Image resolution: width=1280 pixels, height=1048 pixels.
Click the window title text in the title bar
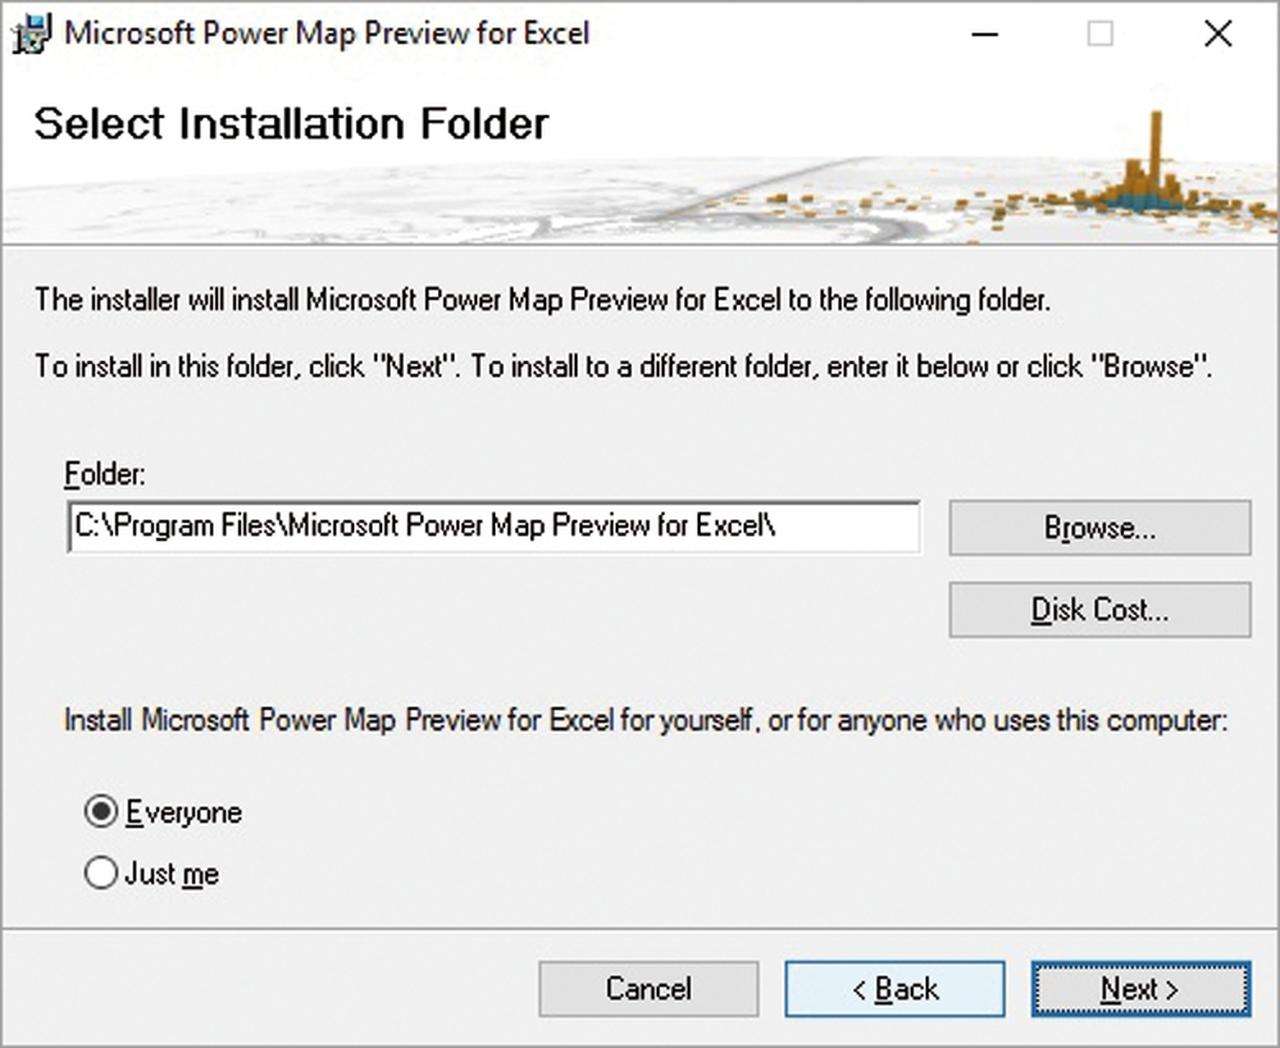[327, 33]
